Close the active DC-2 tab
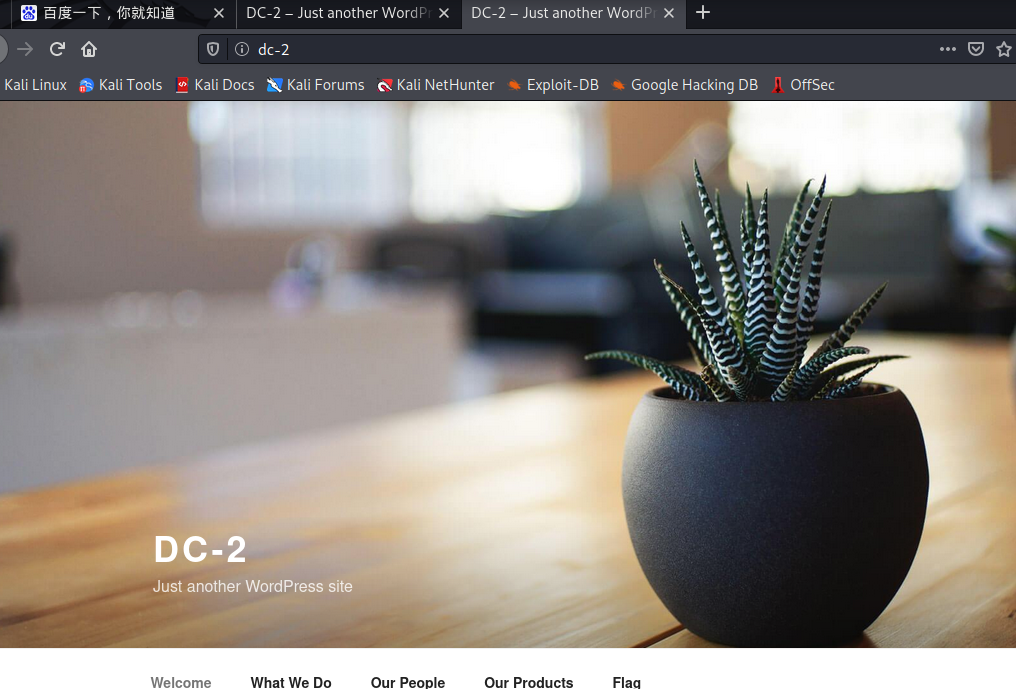This screenshot has height=689, width=1016. coord(669,13)
